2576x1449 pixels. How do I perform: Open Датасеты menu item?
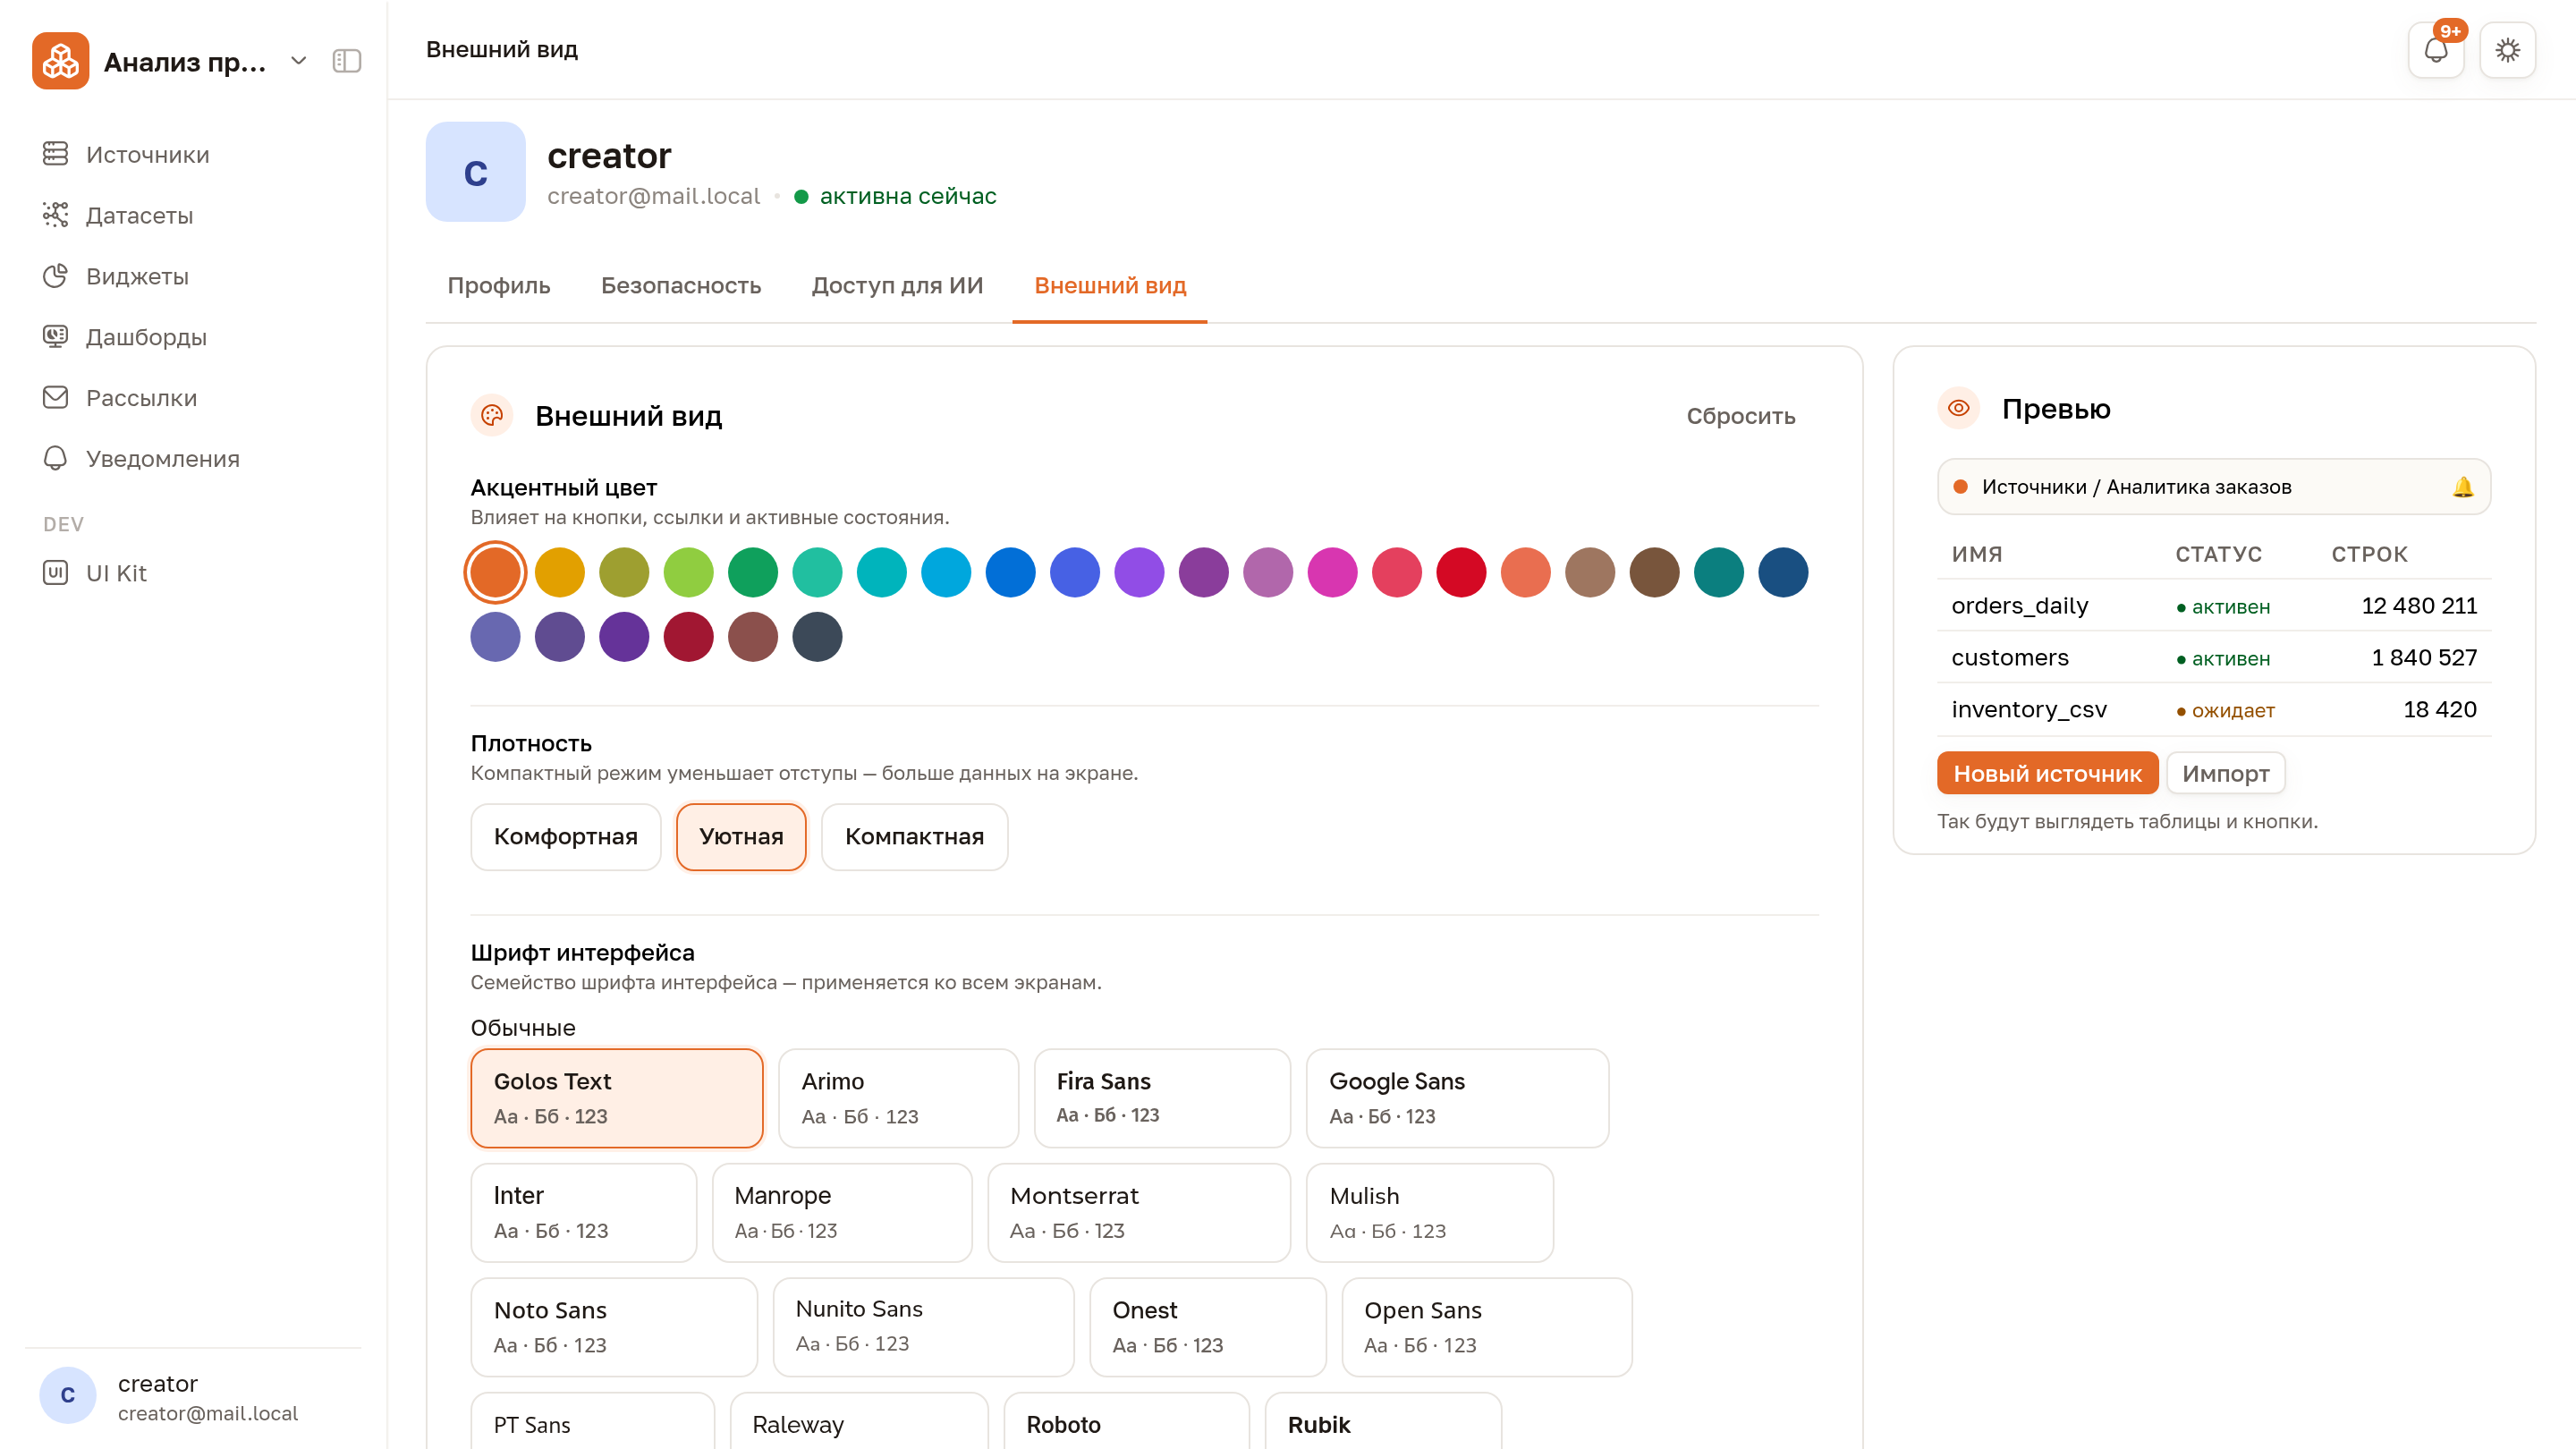click(193, 215)
